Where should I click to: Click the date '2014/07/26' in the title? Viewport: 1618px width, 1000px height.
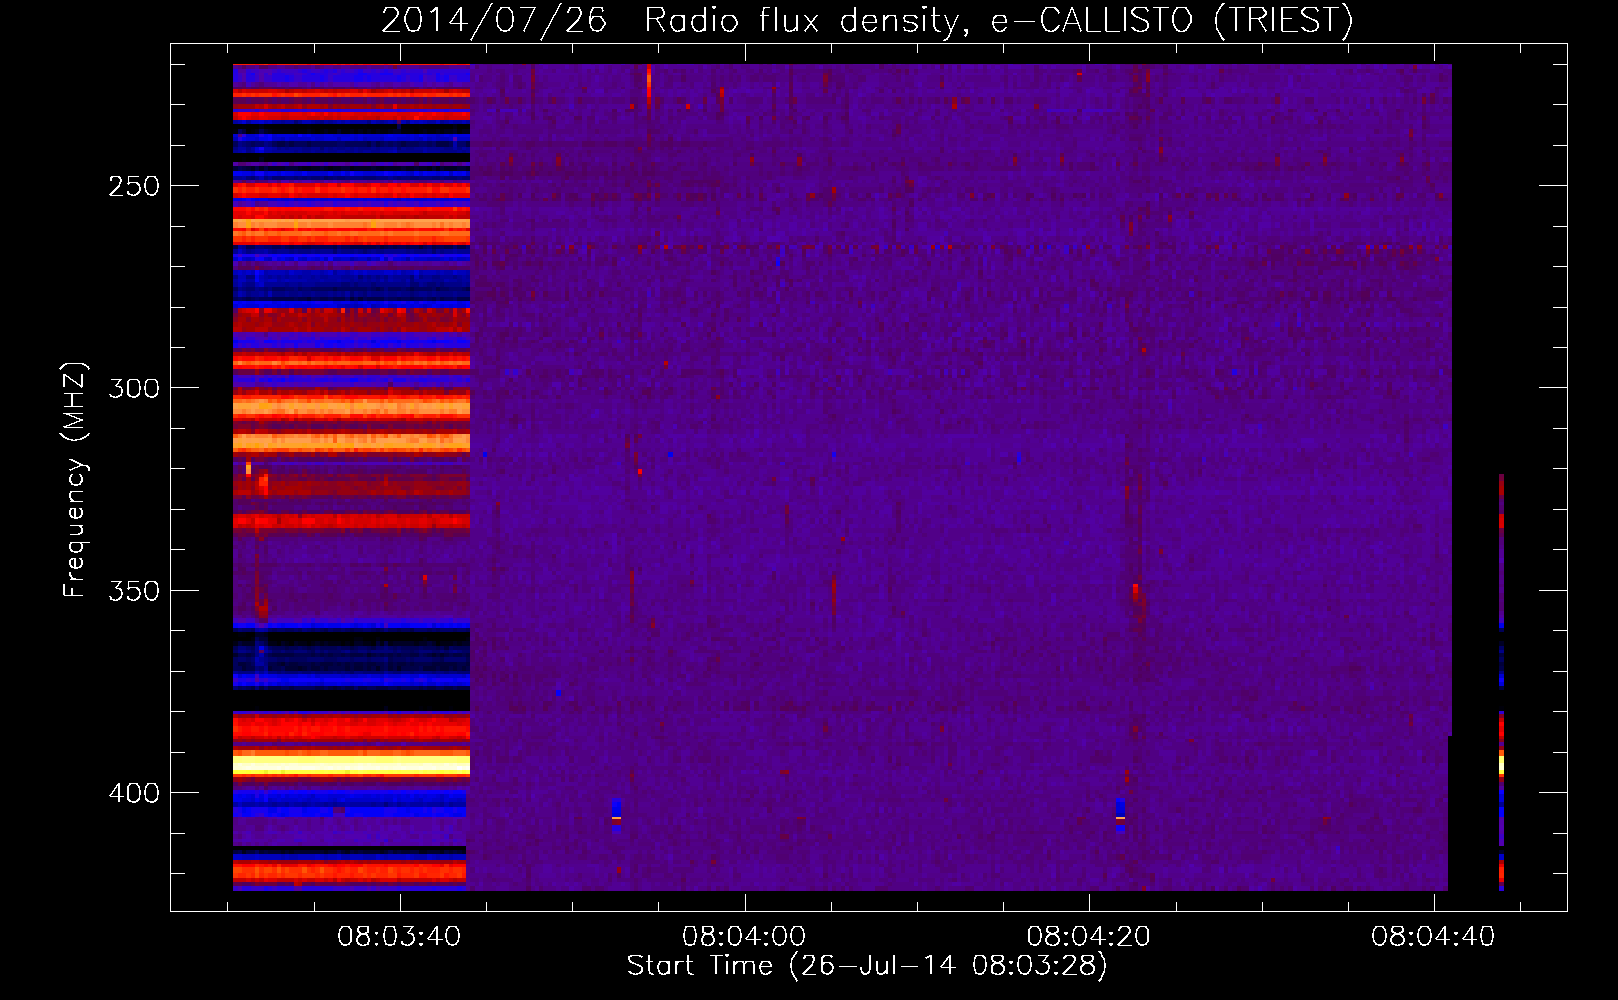[494, 20]
